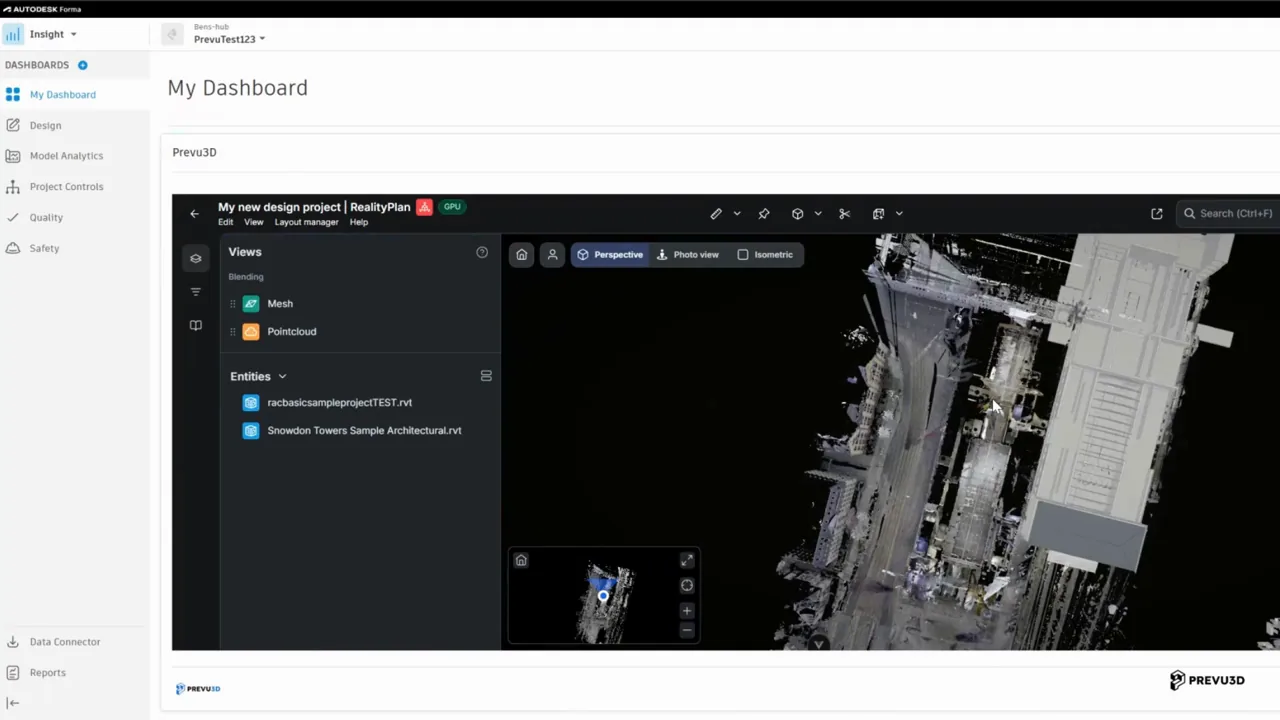Viewport: 1280px width, 720px height.
Task: Click the Pointcloud label text
Action: (292, 331)
